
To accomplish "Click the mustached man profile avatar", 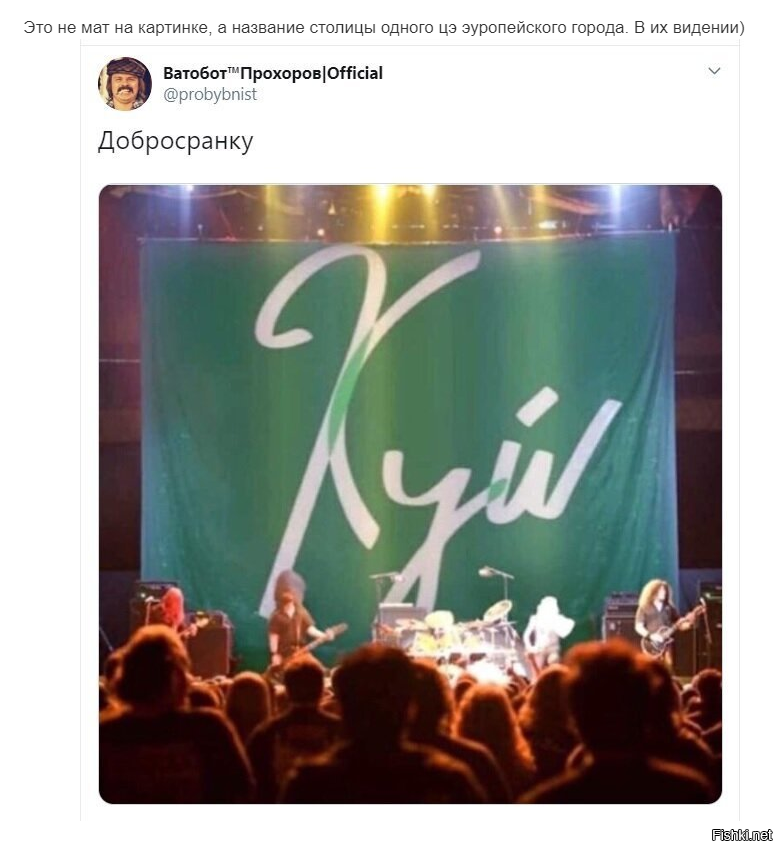I will [x=125, y=84].
